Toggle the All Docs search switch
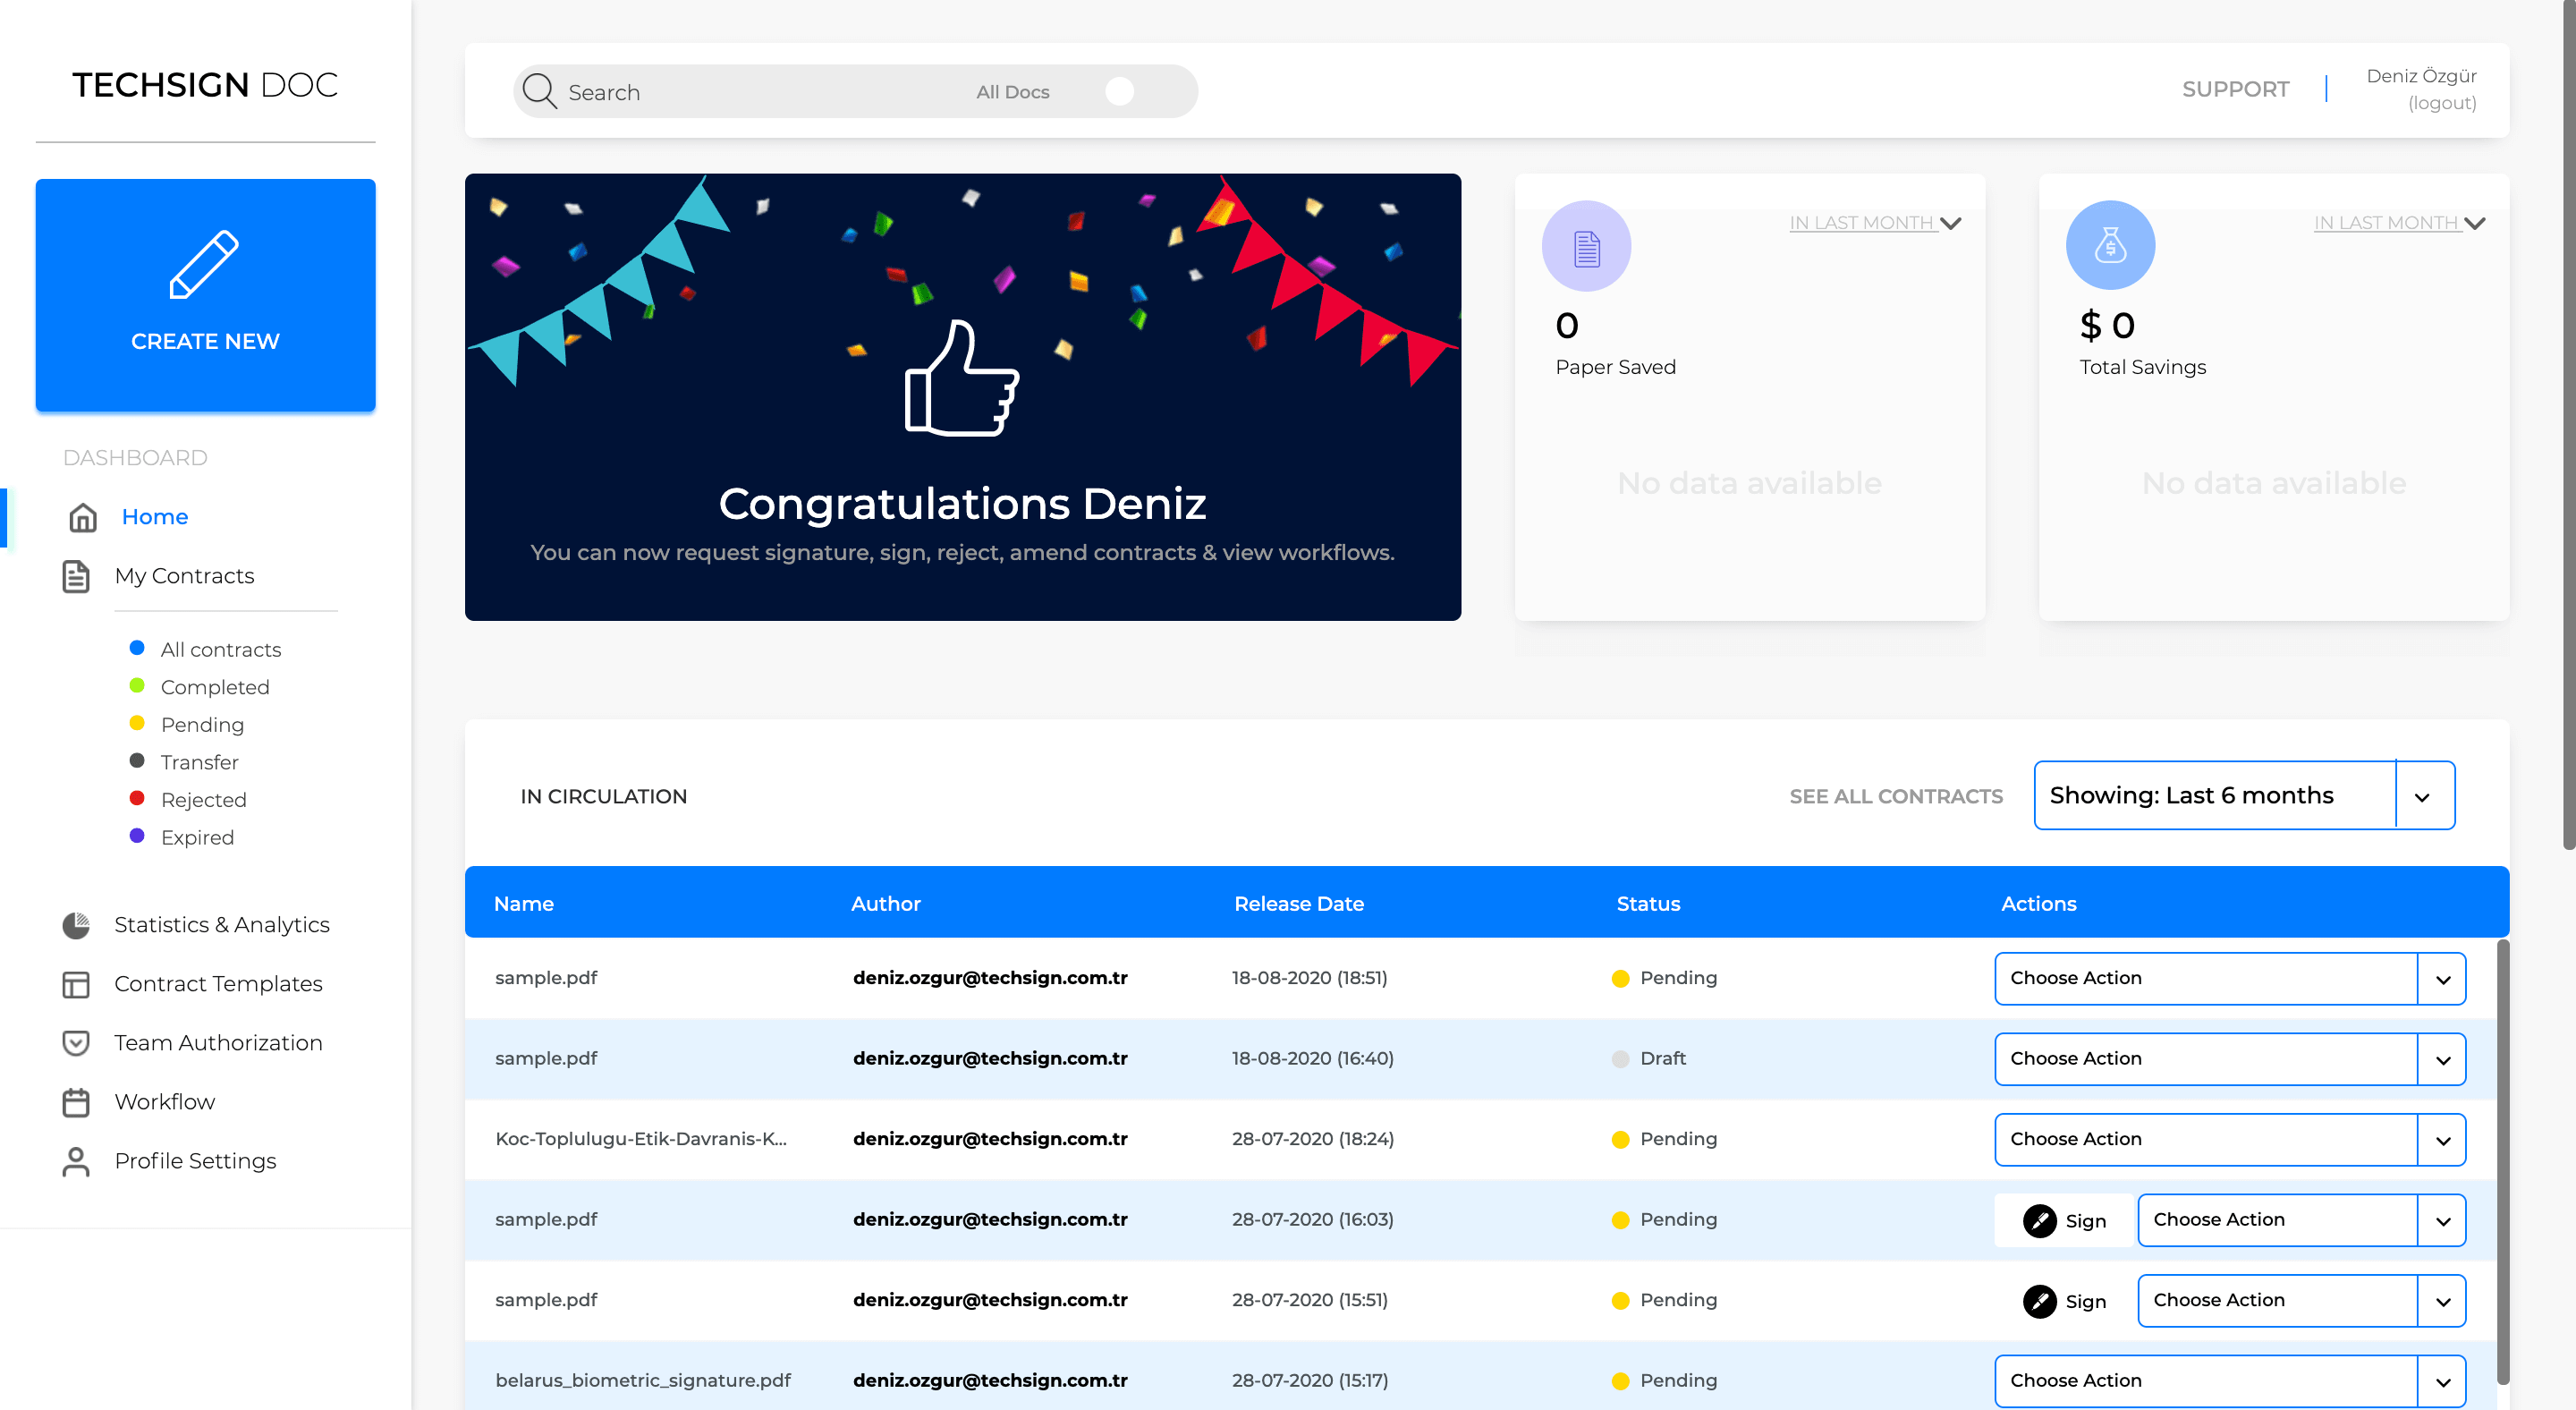 click(1119, 91)
